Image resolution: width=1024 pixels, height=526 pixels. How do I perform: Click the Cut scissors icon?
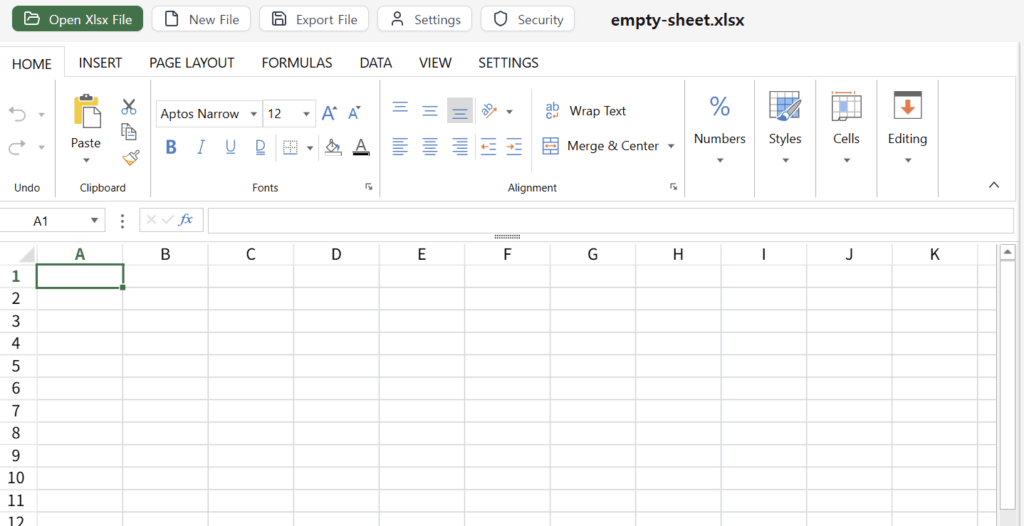click(x=129, y=106)
